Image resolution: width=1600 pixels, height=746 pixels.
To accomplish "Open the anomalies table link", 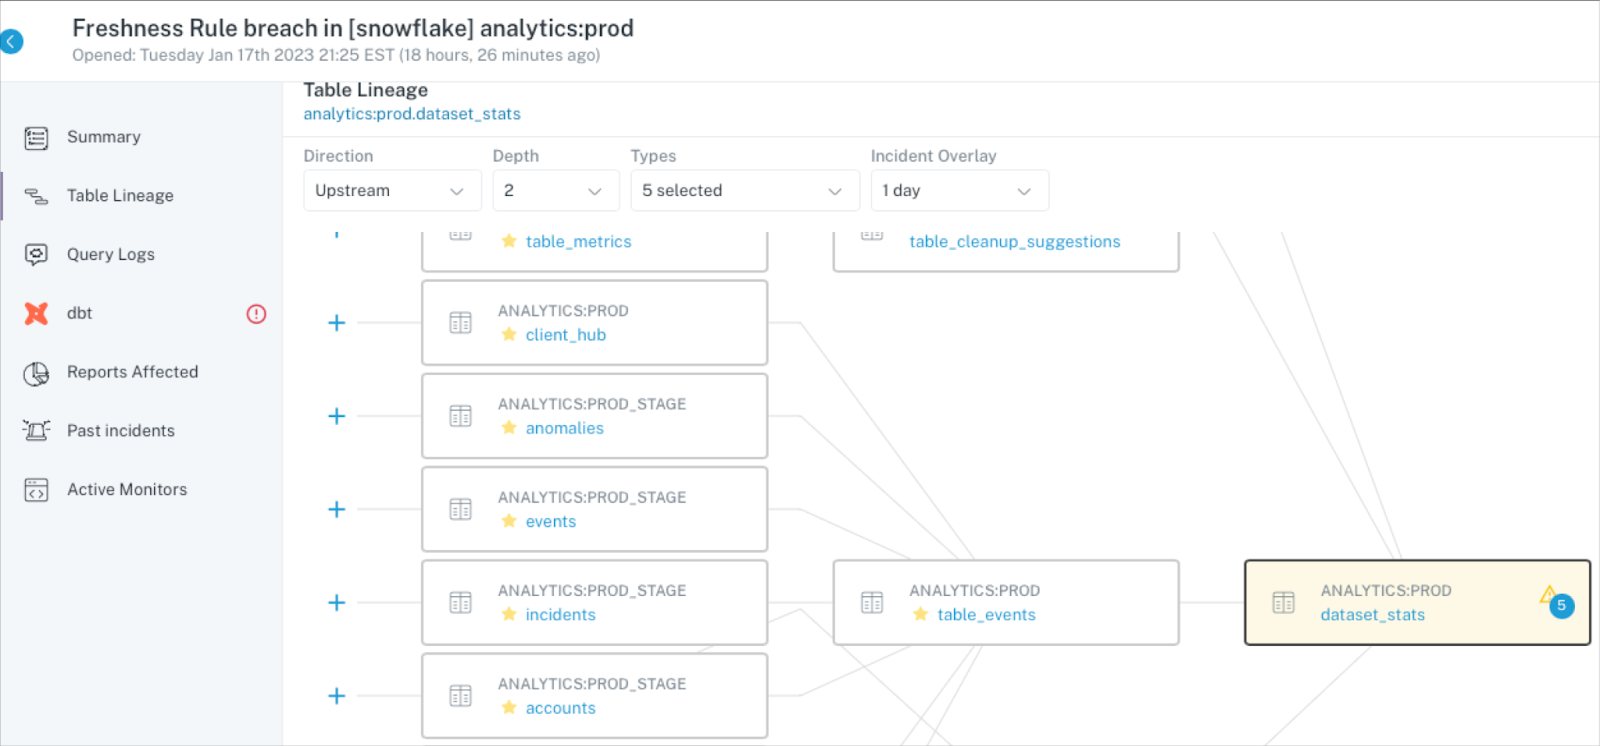I will (x=565, y=428).
